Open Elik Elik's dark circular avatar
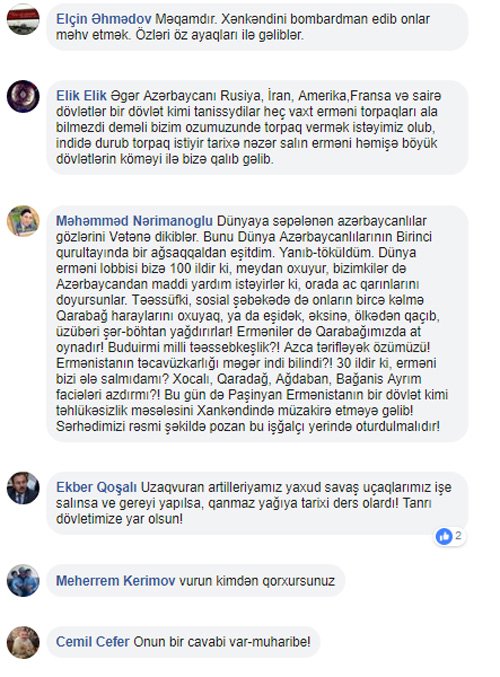500x677 pixels. 23,96
